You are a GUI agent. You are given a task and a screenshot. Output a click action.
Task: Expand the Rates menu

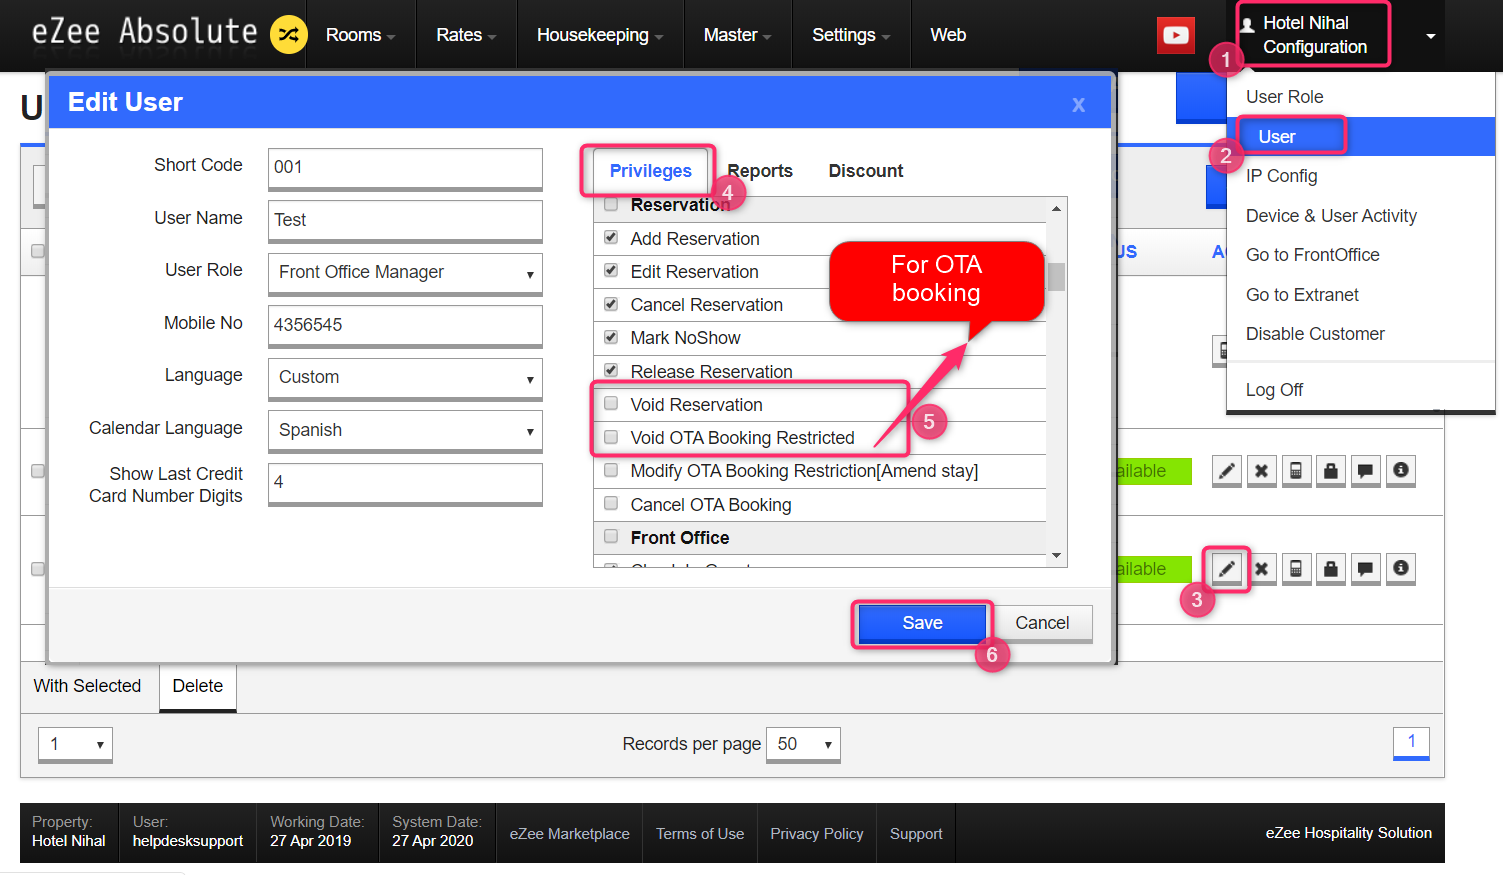click(466, 35)
